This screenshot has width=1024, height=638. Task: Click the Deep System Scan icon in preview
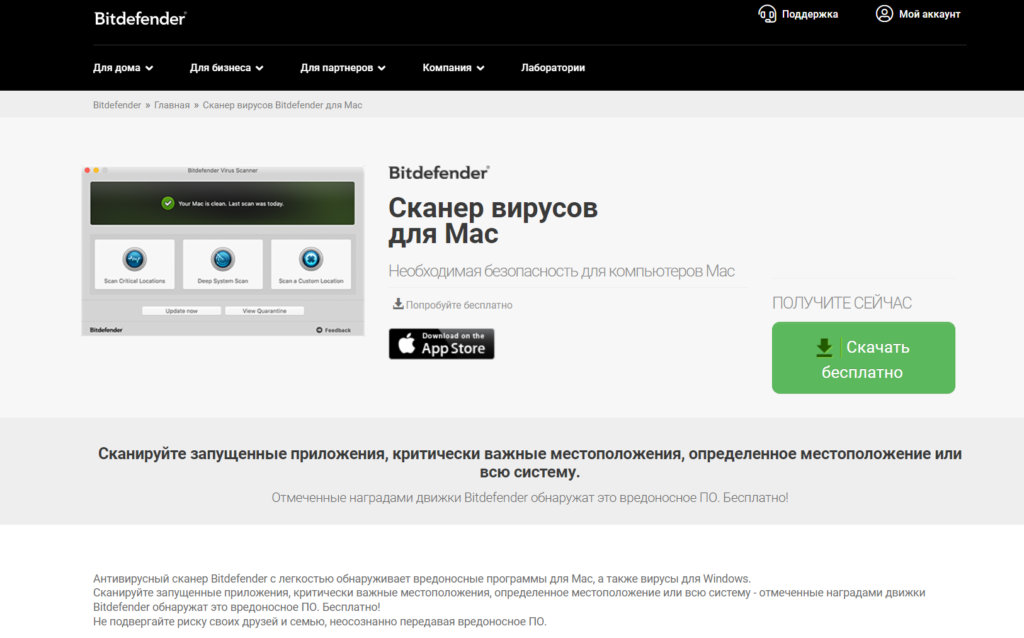click(x=223, y=259)
